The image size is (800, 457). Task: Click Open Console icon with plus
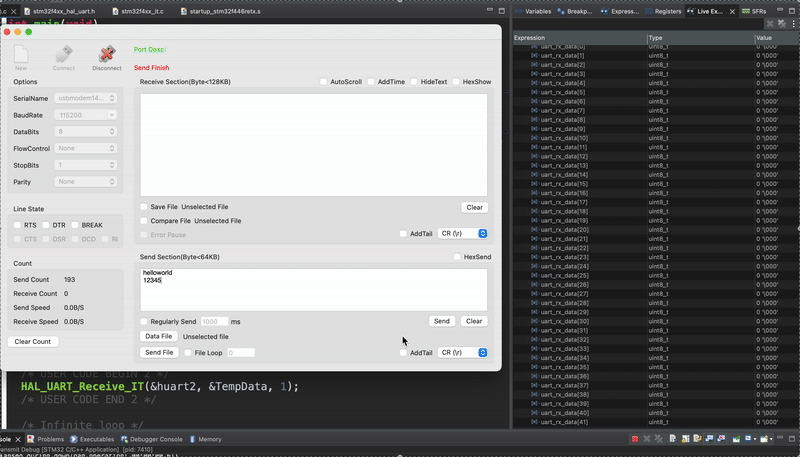764,439
